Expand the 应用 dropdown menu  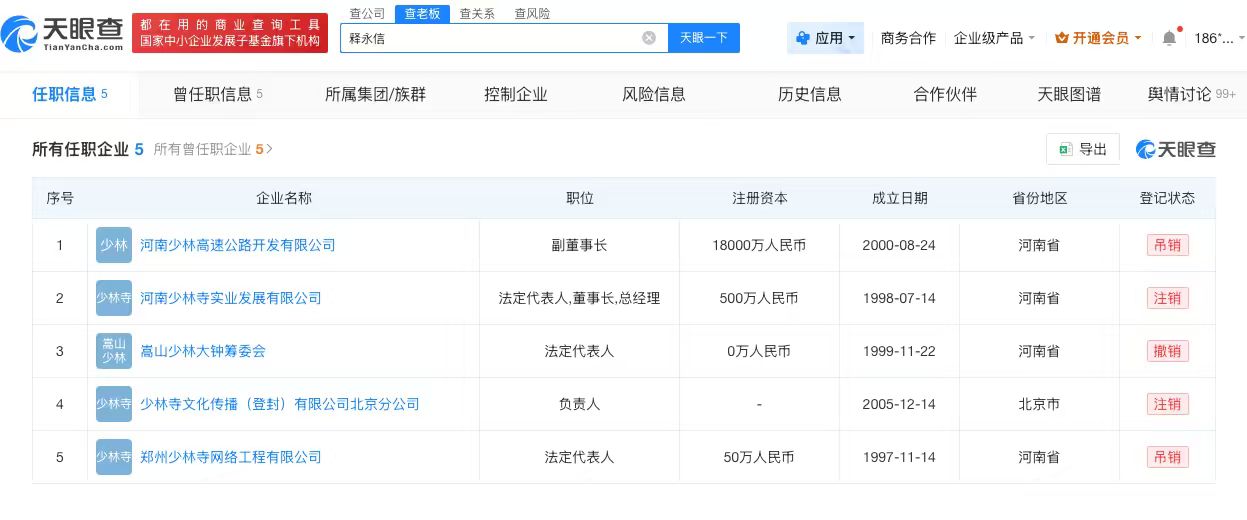pyautogui.click(x=826, y=38)
